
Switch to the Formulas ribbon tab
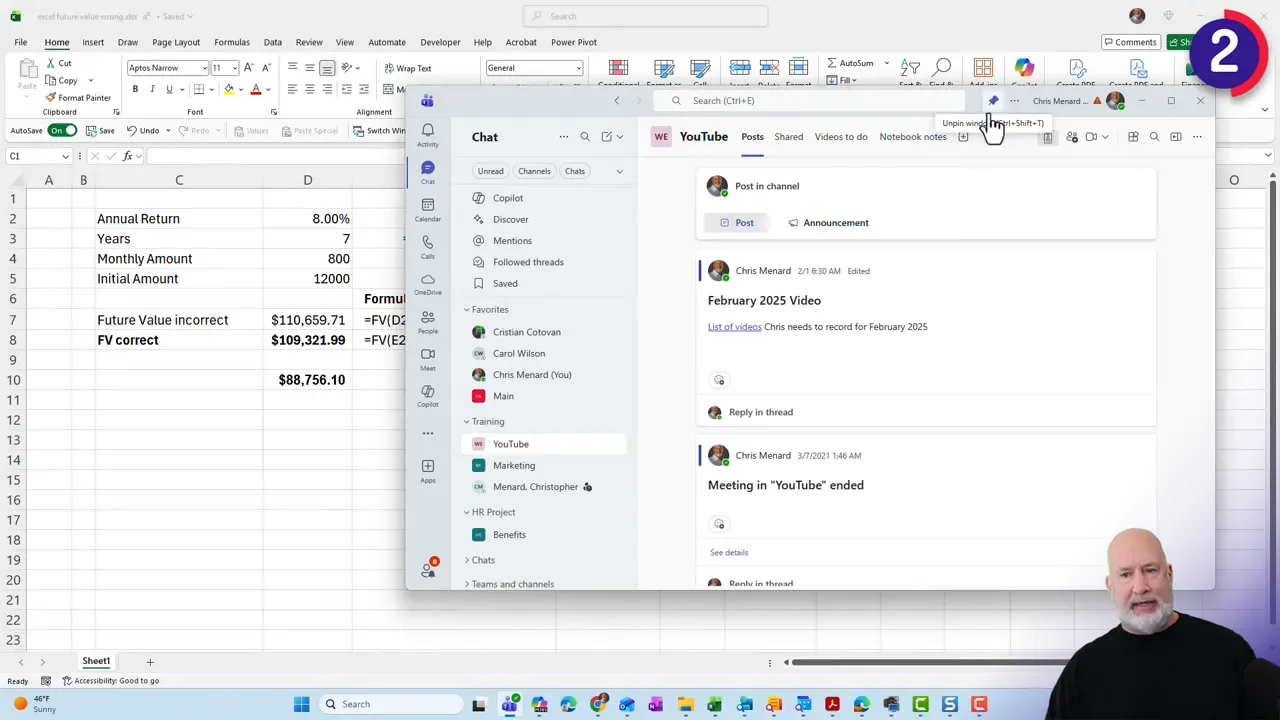[x=231, y=42]
